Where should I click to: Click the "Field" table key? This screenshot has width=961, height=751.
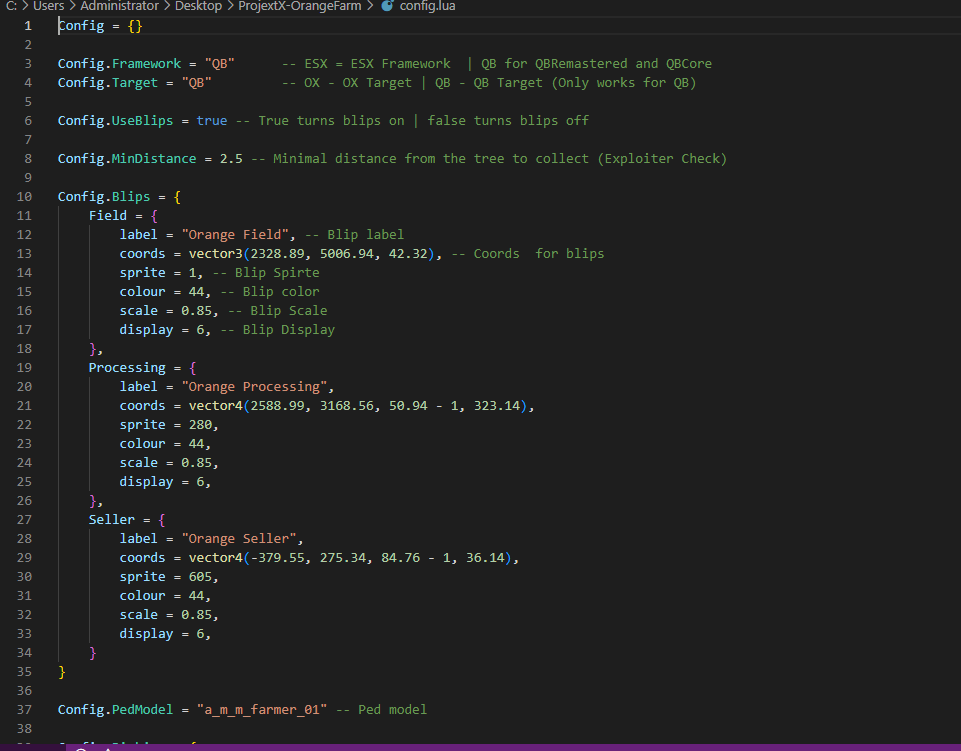pos(108,216)
